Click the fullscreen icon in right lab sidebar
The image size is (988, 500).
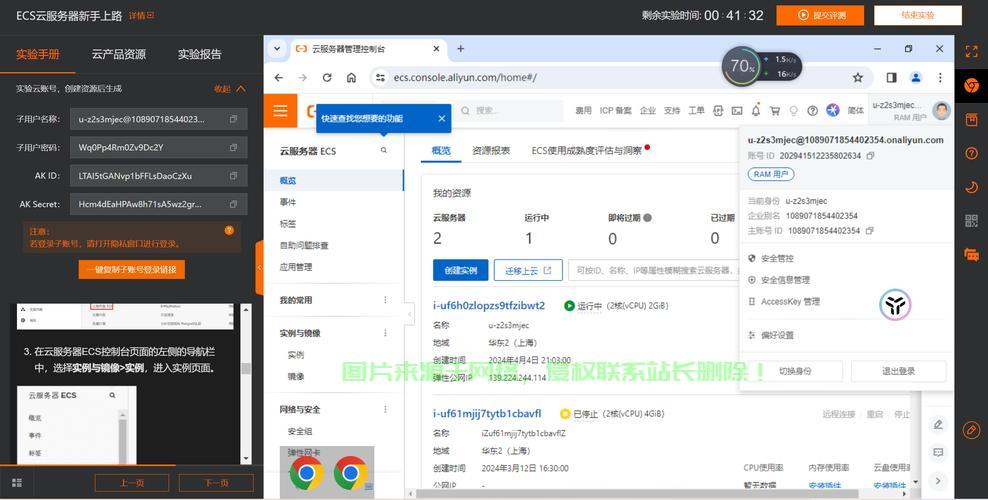[x=972, y=52]
